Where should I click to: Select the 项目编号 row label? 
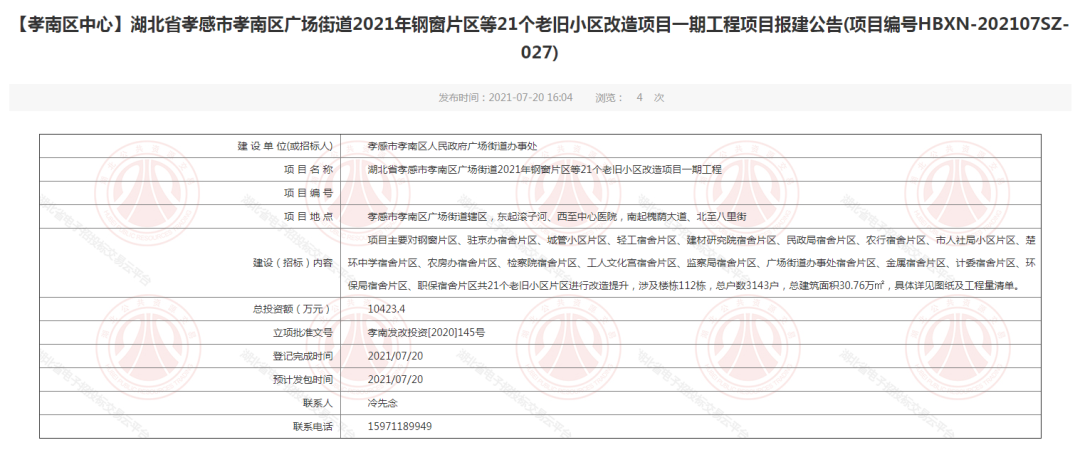[308, 192]
